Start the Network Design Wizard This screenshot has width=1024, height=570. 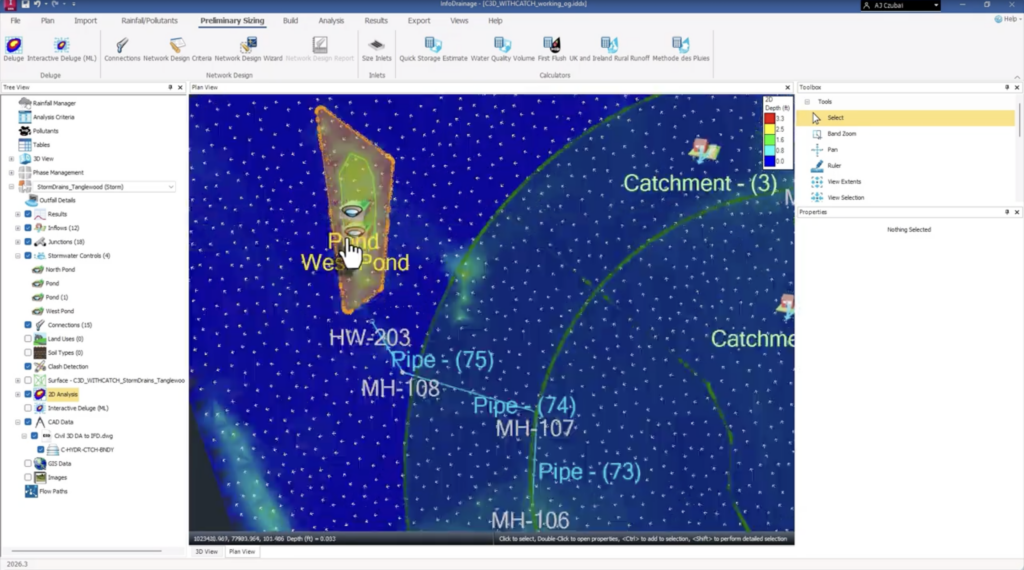[248, 50]
